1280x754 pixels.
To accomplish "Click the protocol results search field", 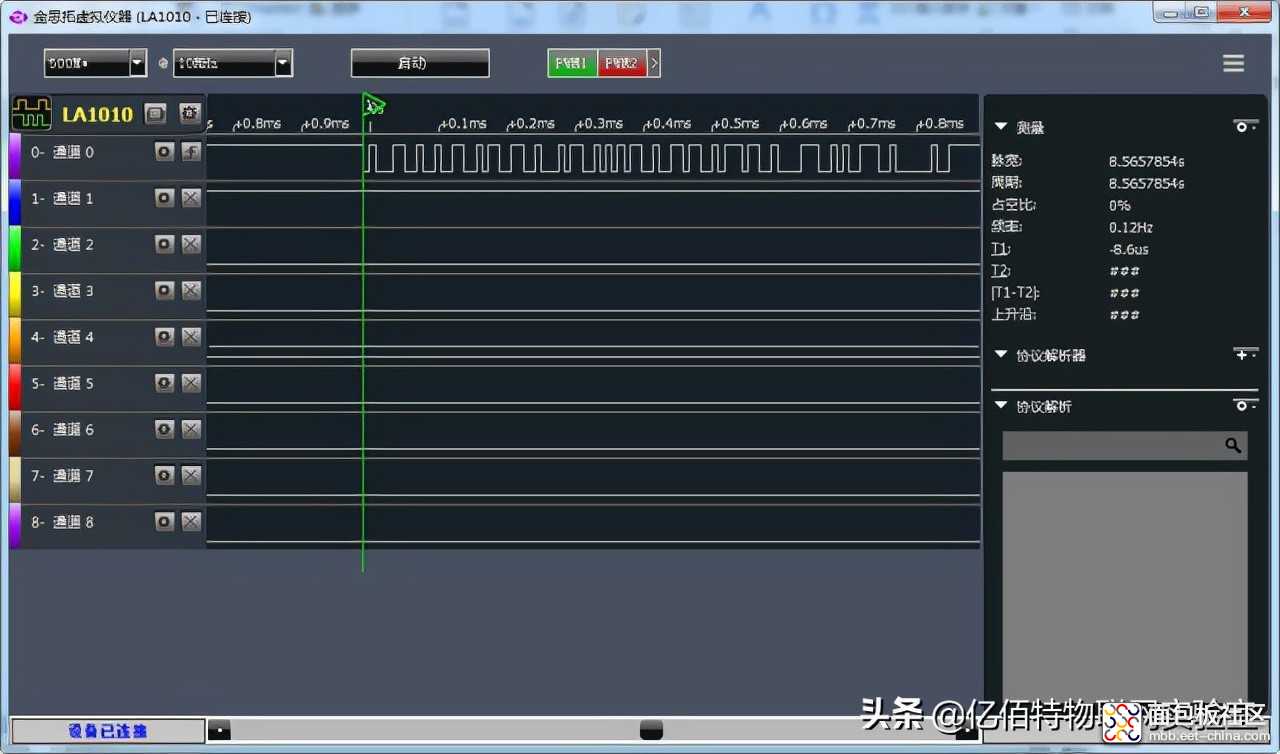I will coord(1125,446).
